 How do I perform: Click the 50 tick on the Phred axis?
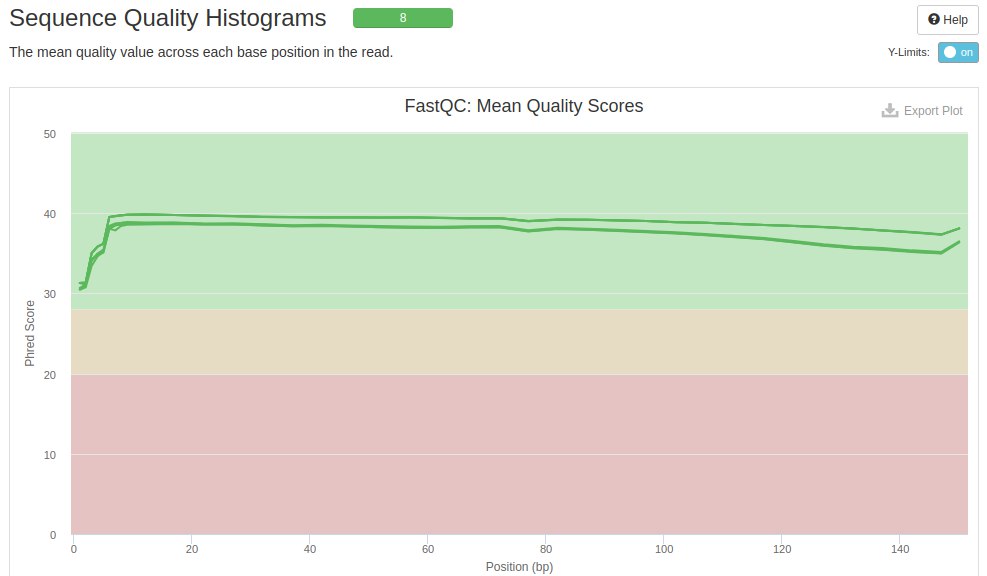(50, 134)
